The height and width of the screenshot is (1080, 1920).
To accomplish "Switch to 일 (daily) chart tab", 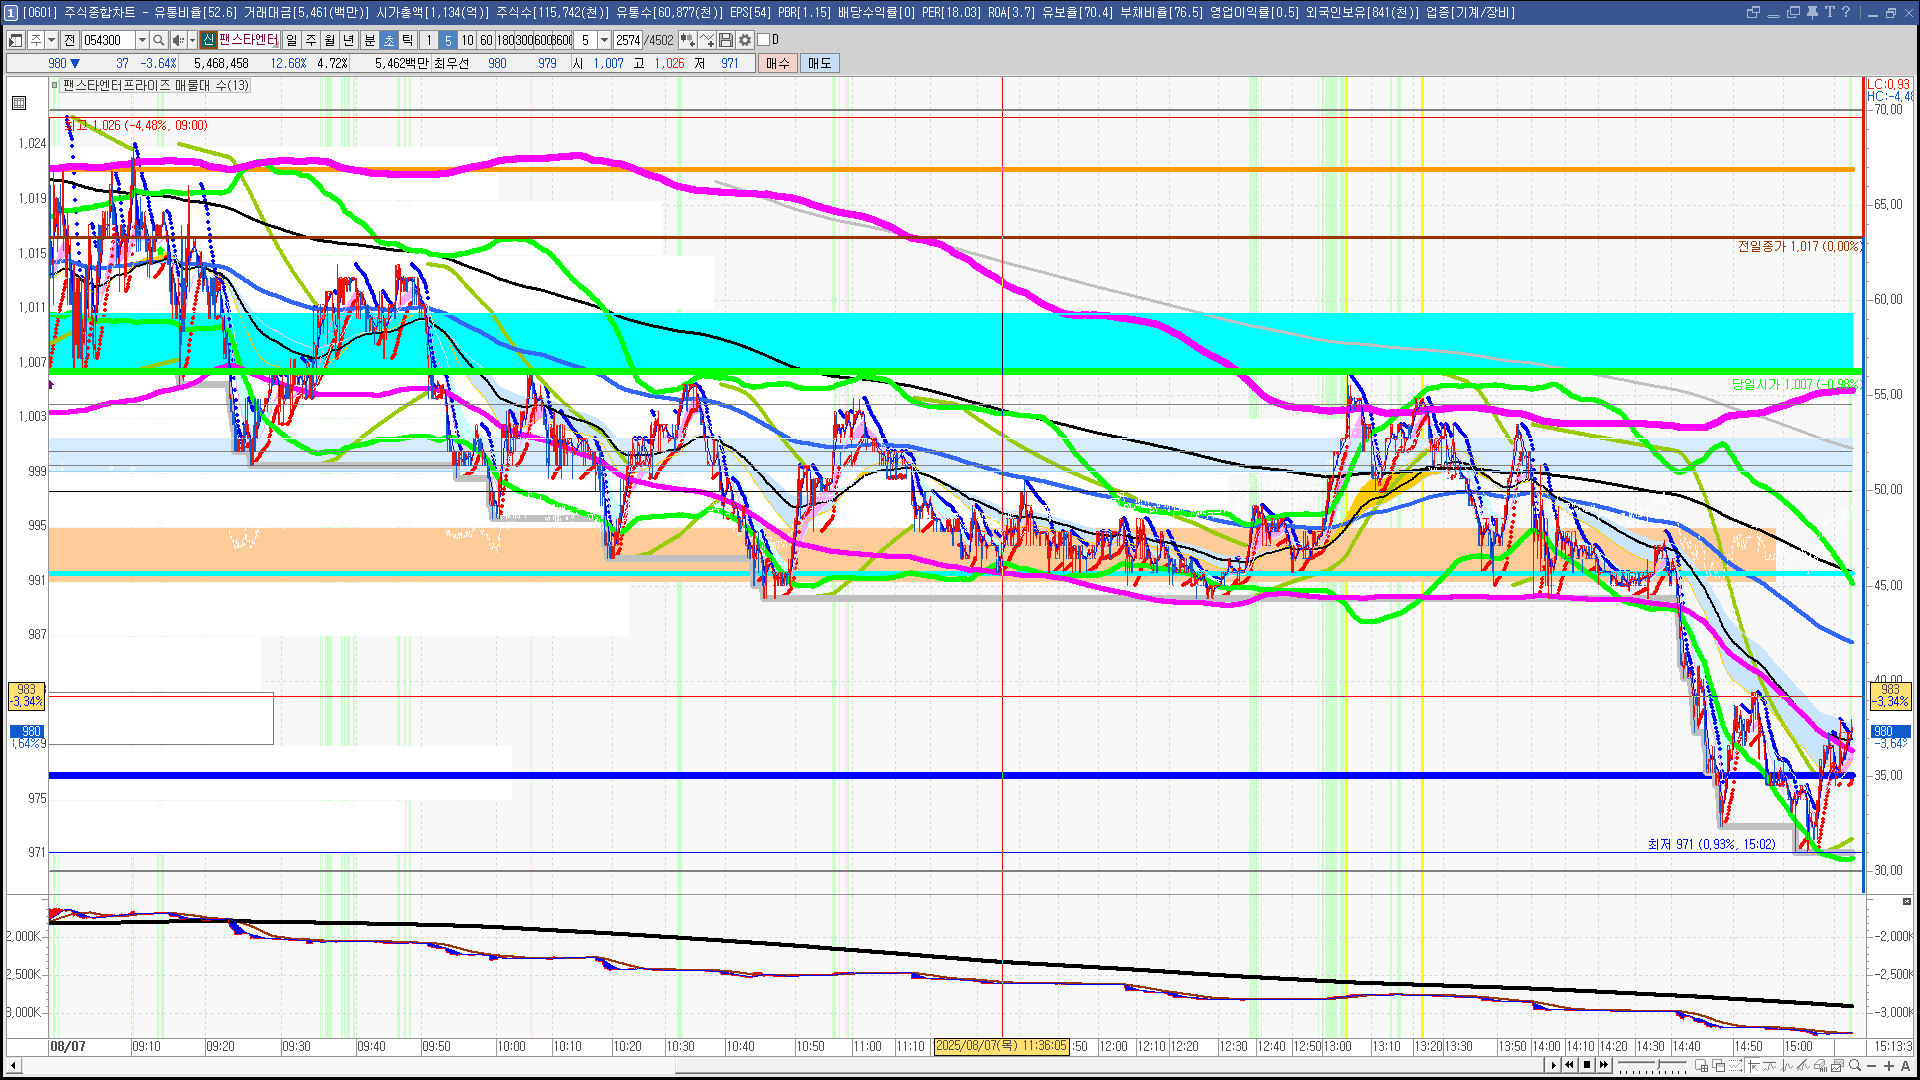I will tap(291, 40).
